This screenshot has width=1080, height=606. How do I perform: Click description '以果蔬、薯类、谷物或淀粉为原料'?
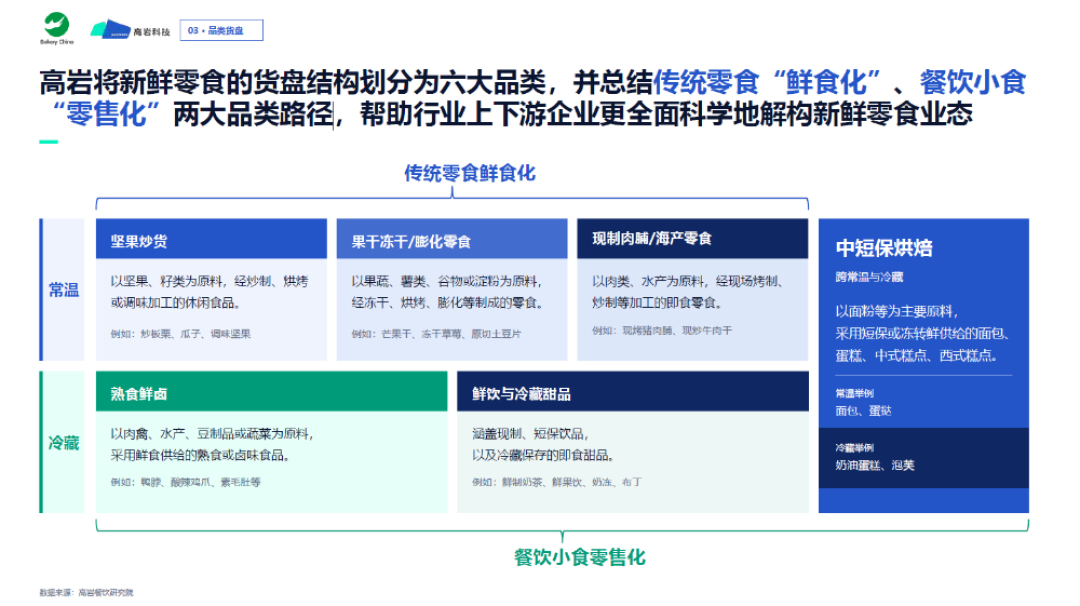(446, 281)
